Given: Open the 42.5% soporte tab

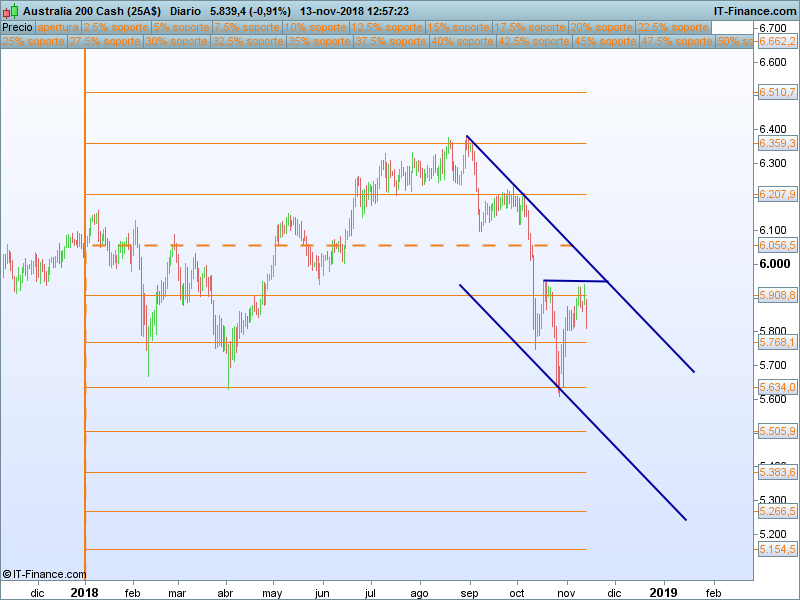Looking at the screenshot, I should tap(534, 41).
